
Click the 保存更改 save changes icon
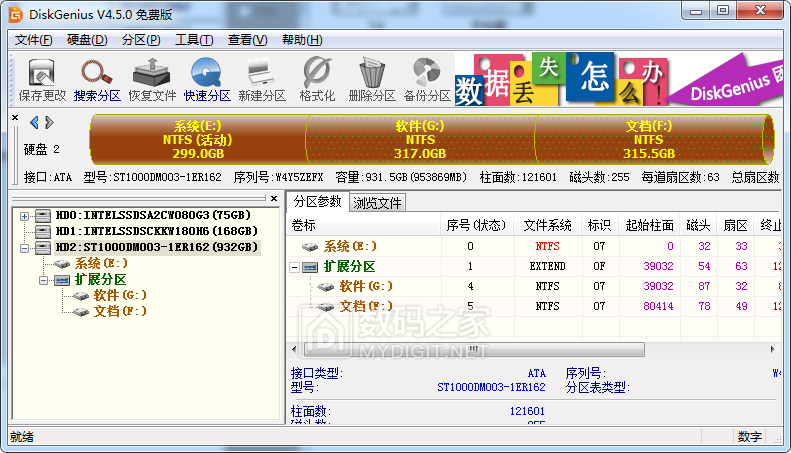[42, 80]
